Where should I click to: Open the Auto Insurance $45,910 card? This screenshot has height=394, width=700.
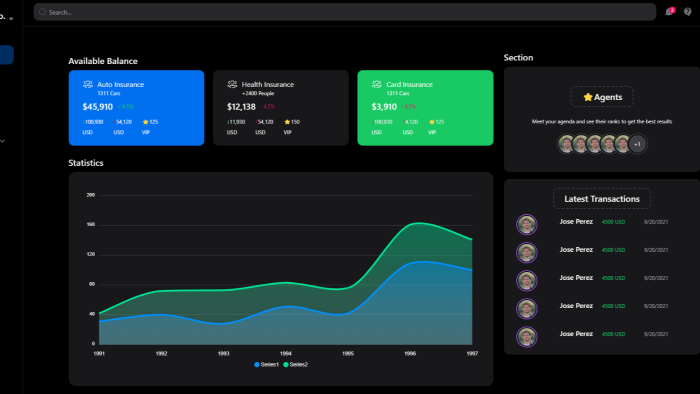(x=136, y=108)
